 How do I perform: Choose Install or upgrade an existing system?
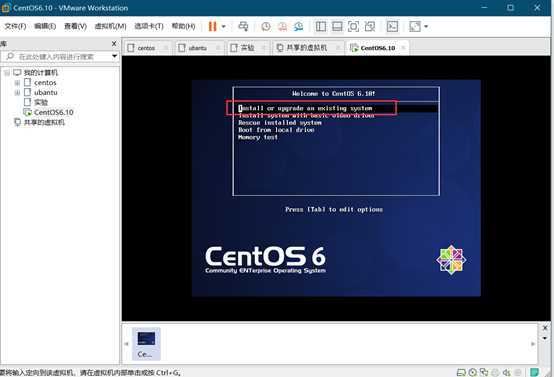(x=305, y=108)
